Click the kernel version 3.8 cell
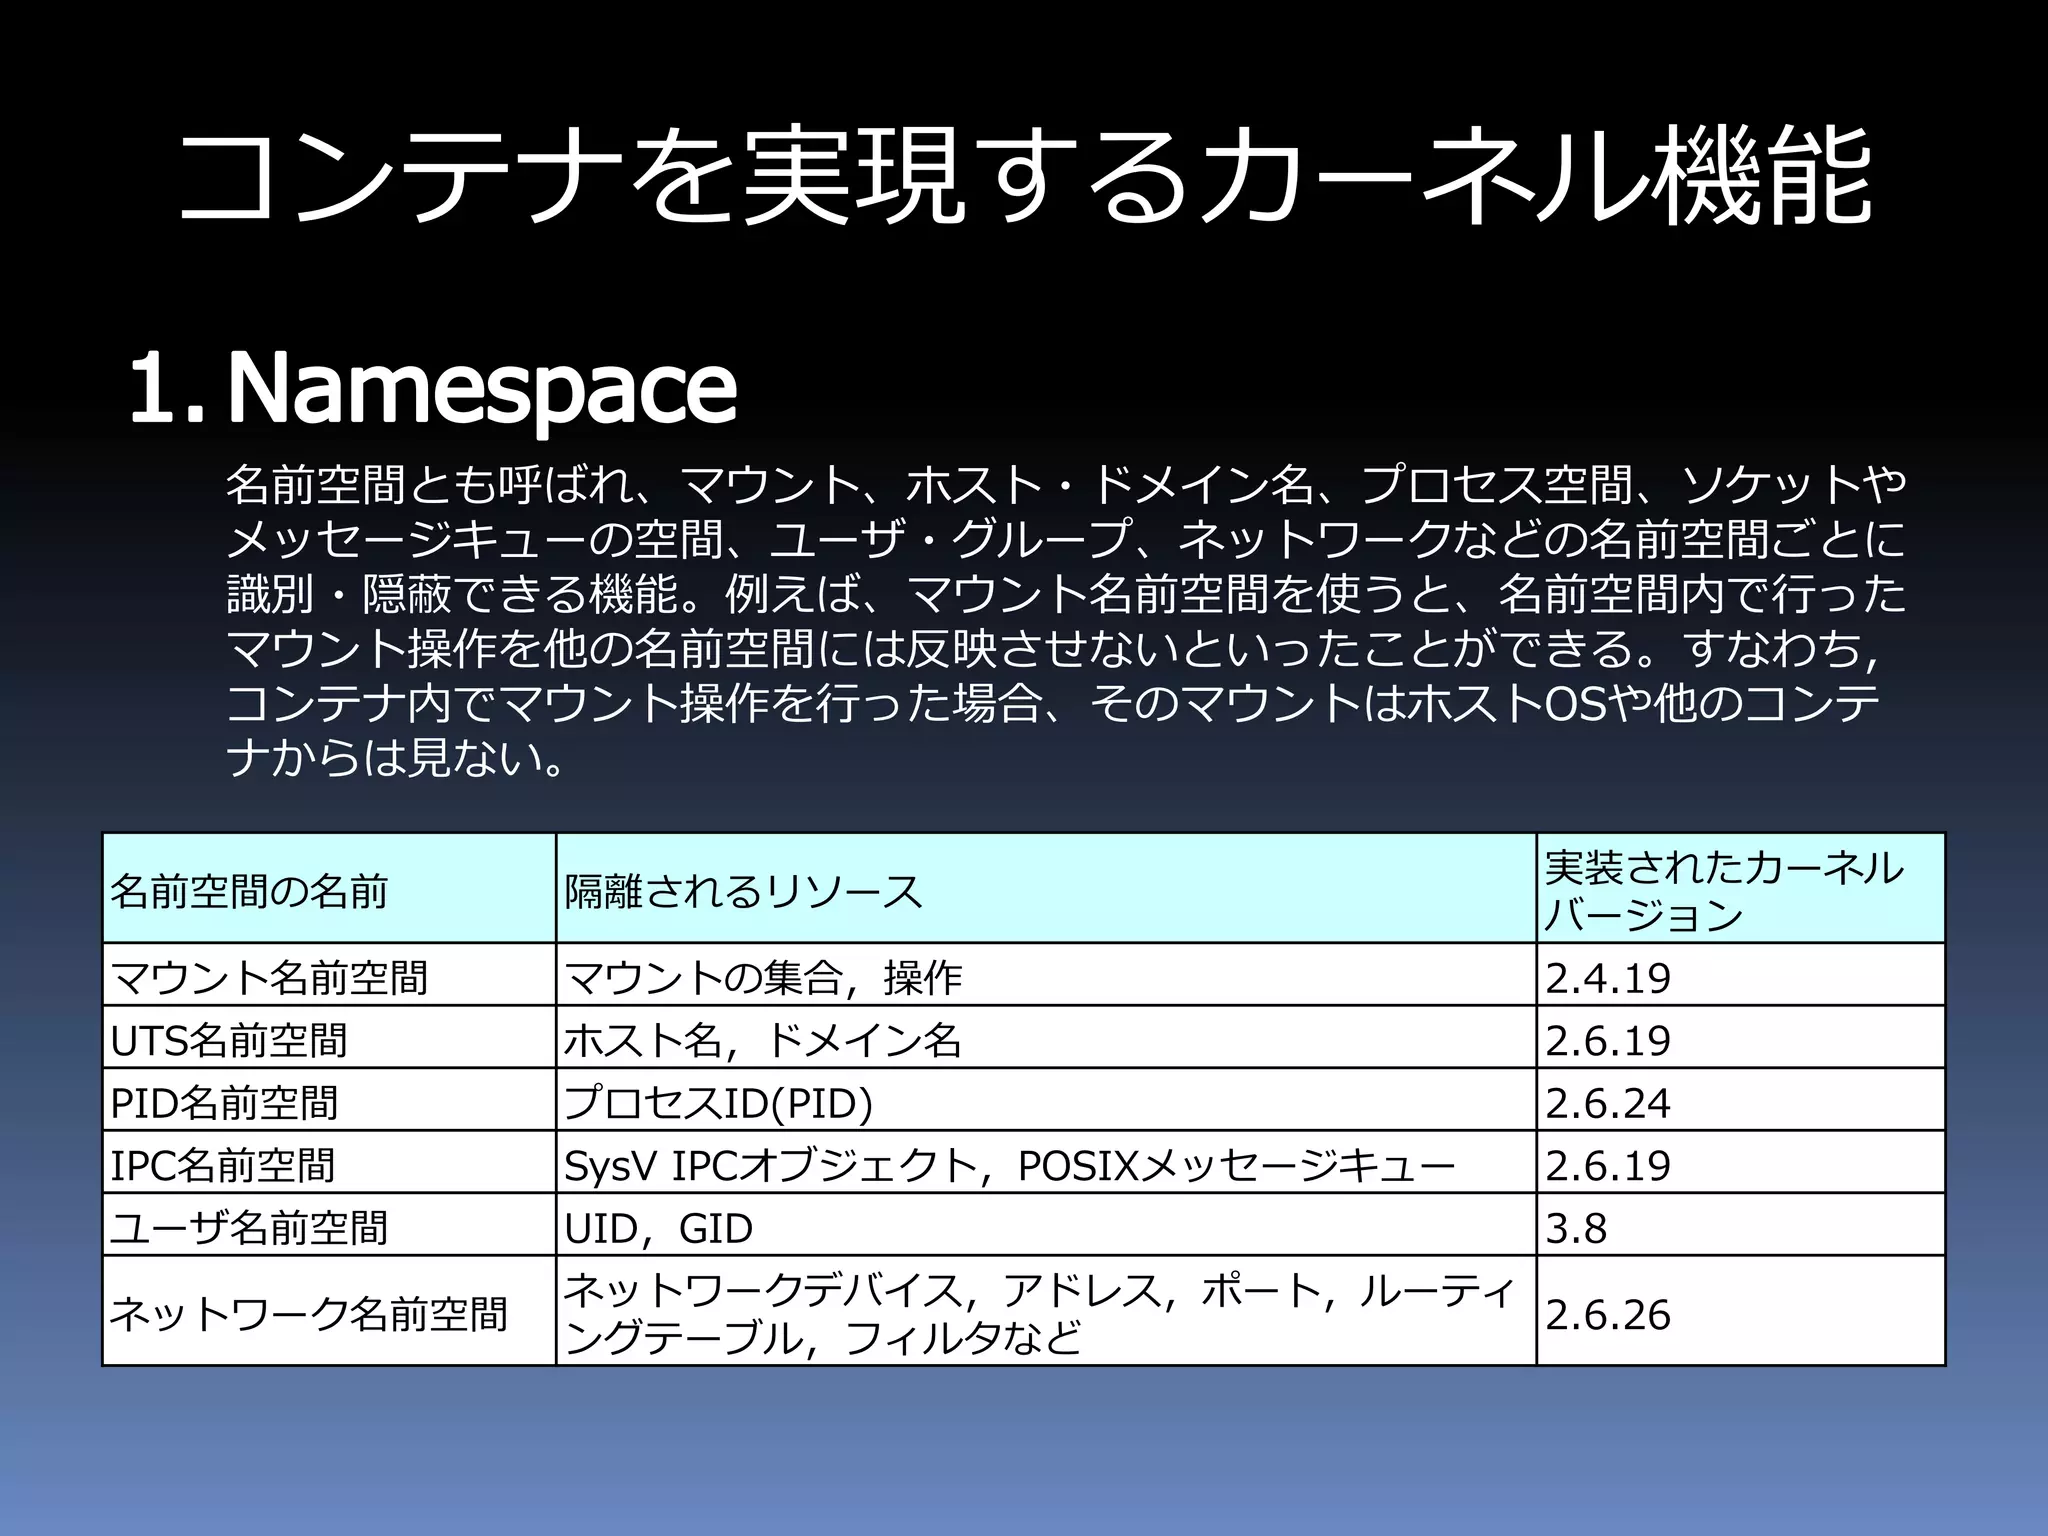This screenshot has height=1536, width=2048. point(1576,1227)
